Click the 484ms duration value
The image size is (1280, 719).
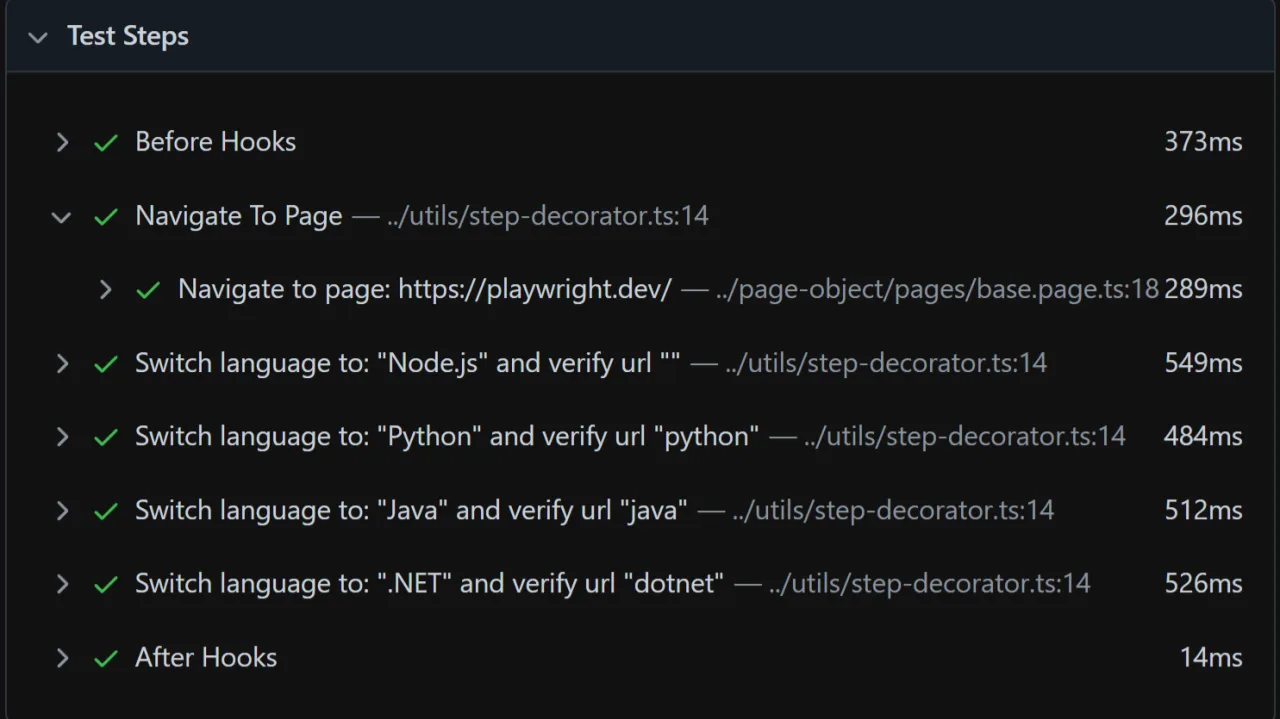tap(1203, 437)
